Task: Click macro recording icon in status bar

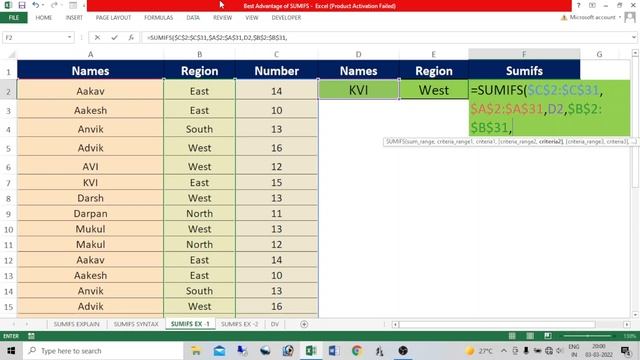Action: [31, 336]
